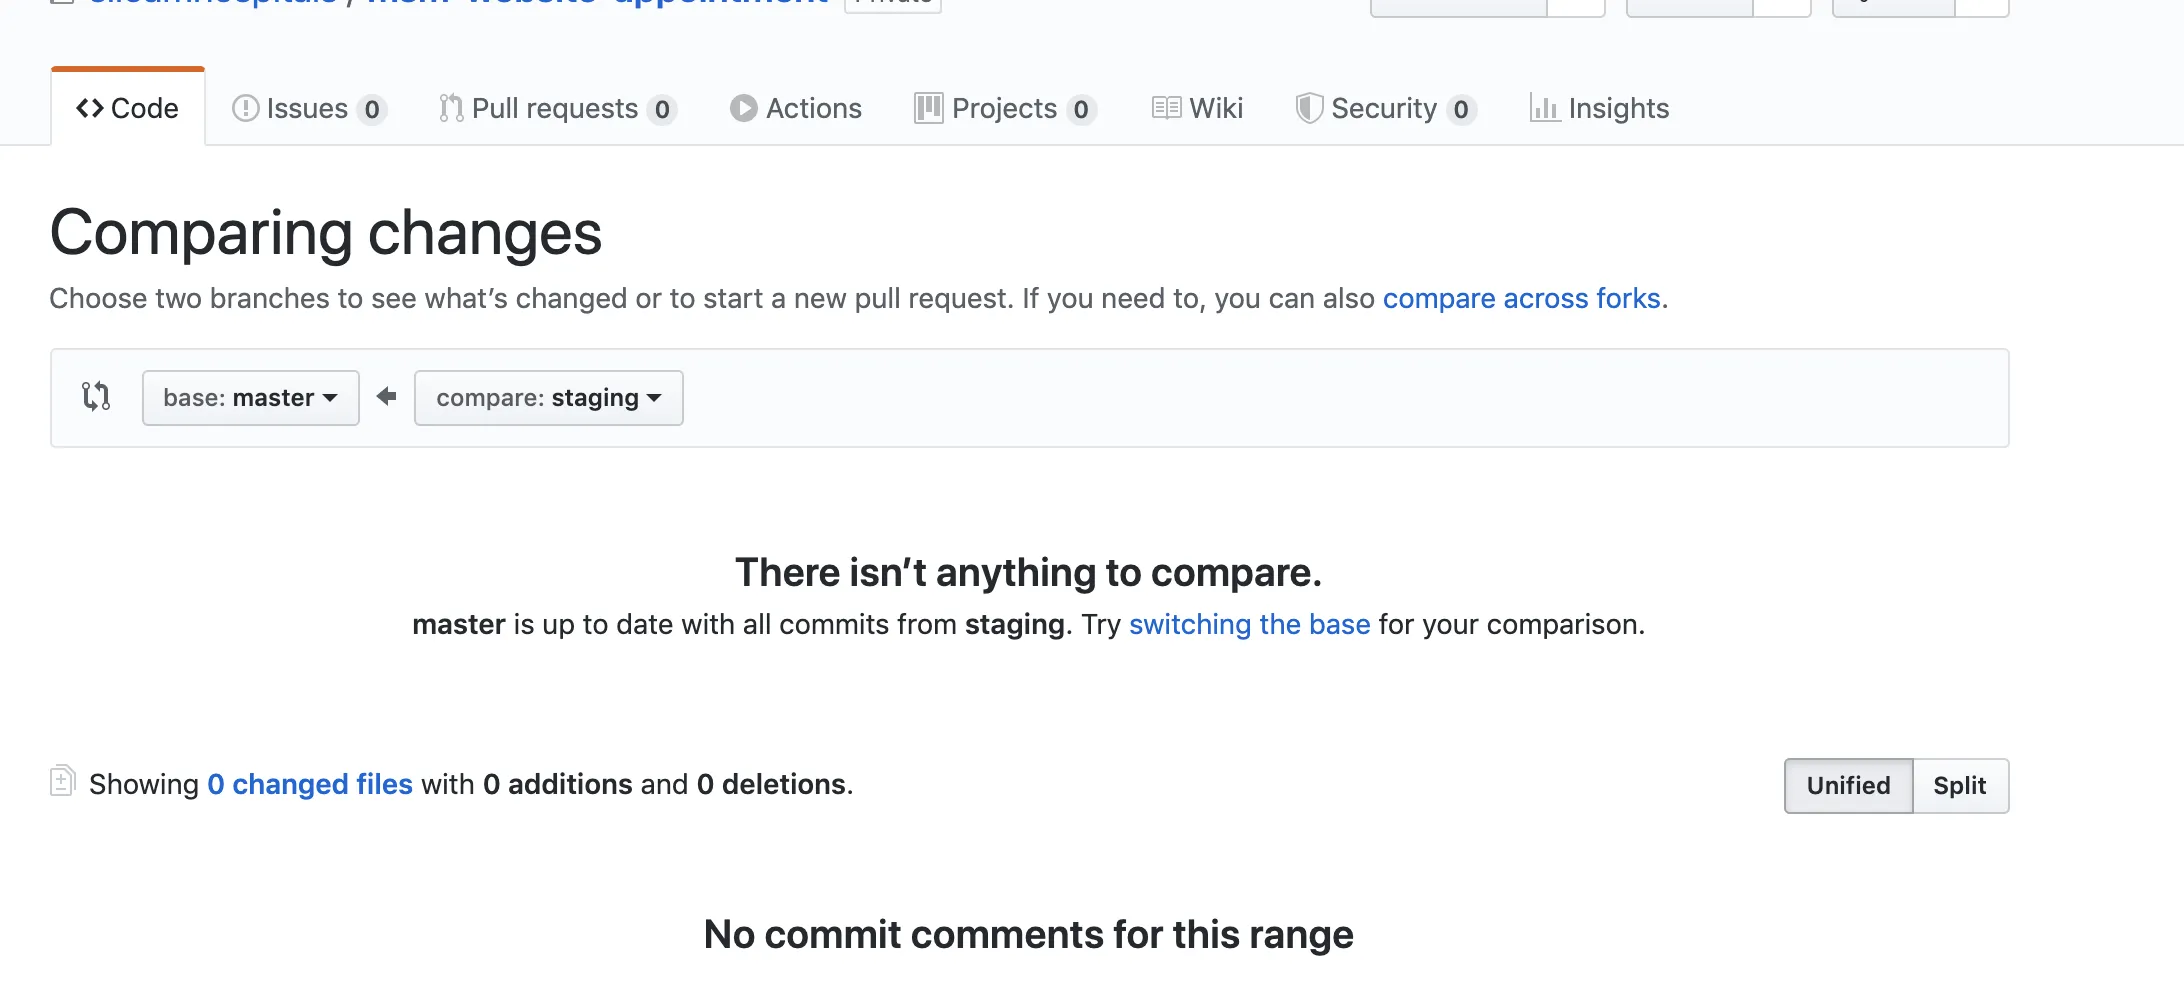Open the base: master branch dropdown
Viewport: 2184px width, 1006px height.
click(x=250, y=398)
